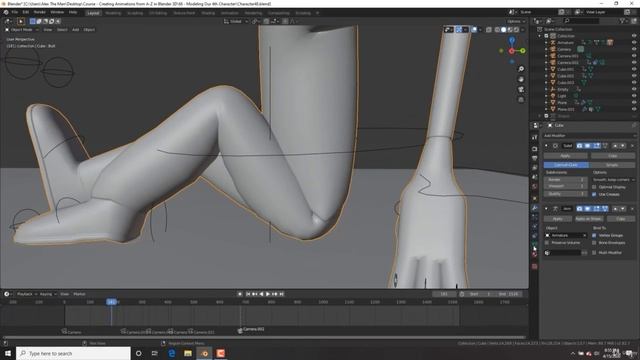Click the outliner search field
The image size is (640, 360).
581,21
